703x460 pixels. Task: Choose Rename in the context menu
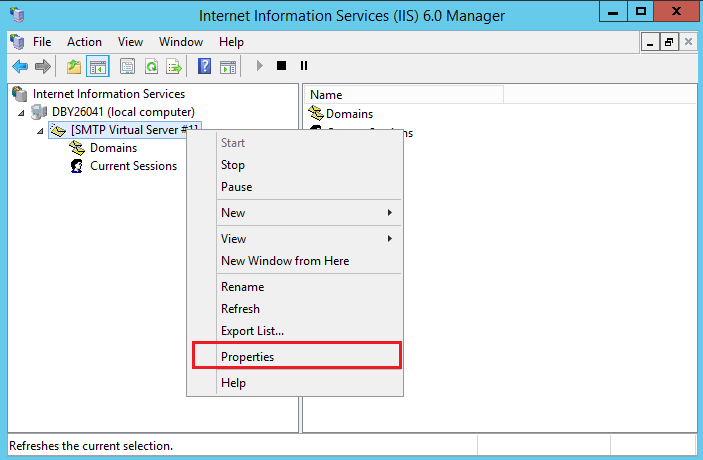click(295, 287)
